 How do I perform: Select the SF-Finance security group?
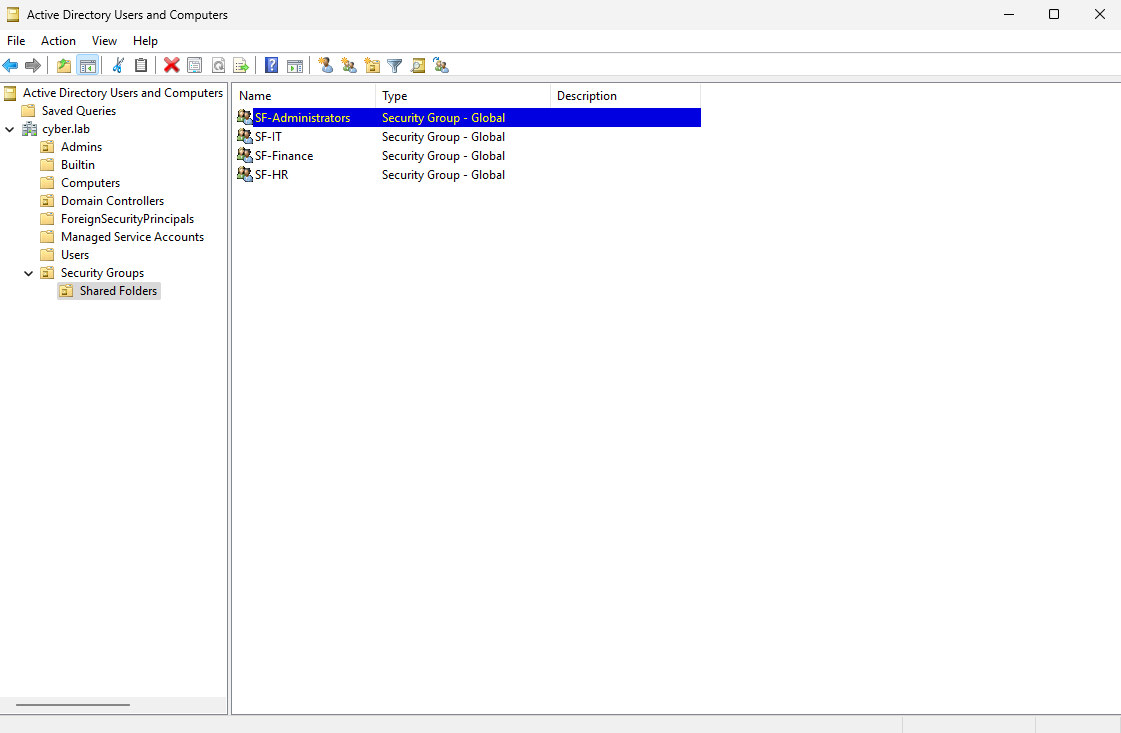[x=283, y=156]
